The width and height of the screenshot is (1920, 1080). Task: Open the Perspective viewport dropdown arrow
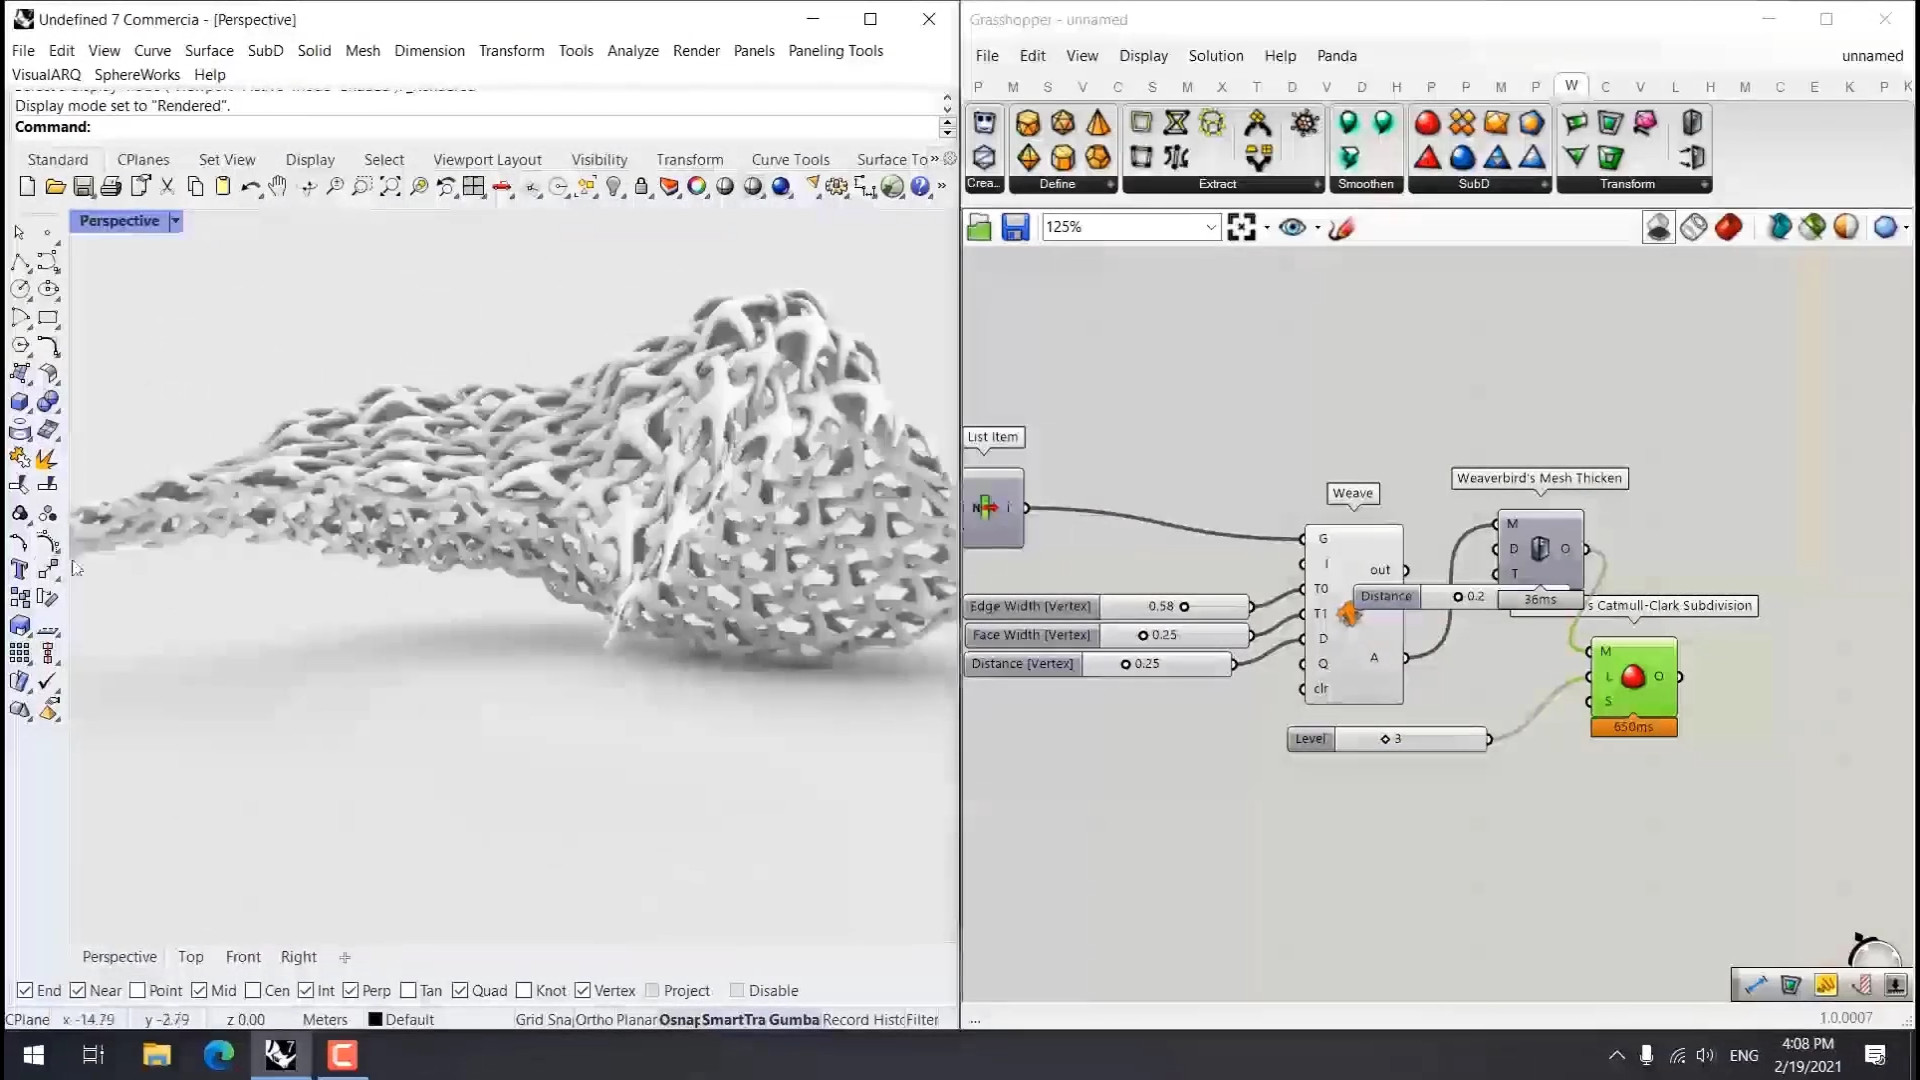pyautogui.click(x=175, y=221)
